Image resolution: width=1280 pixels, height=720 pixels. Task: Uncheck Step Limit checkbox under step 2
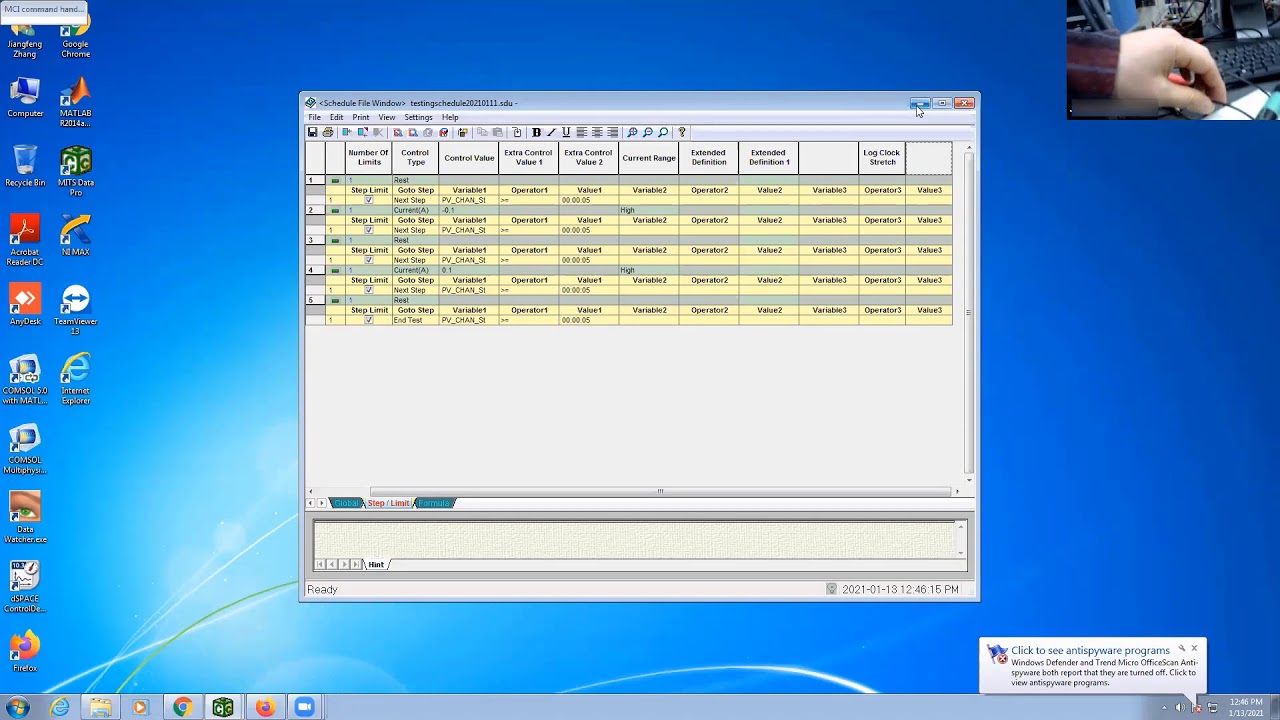click(368, 230)
